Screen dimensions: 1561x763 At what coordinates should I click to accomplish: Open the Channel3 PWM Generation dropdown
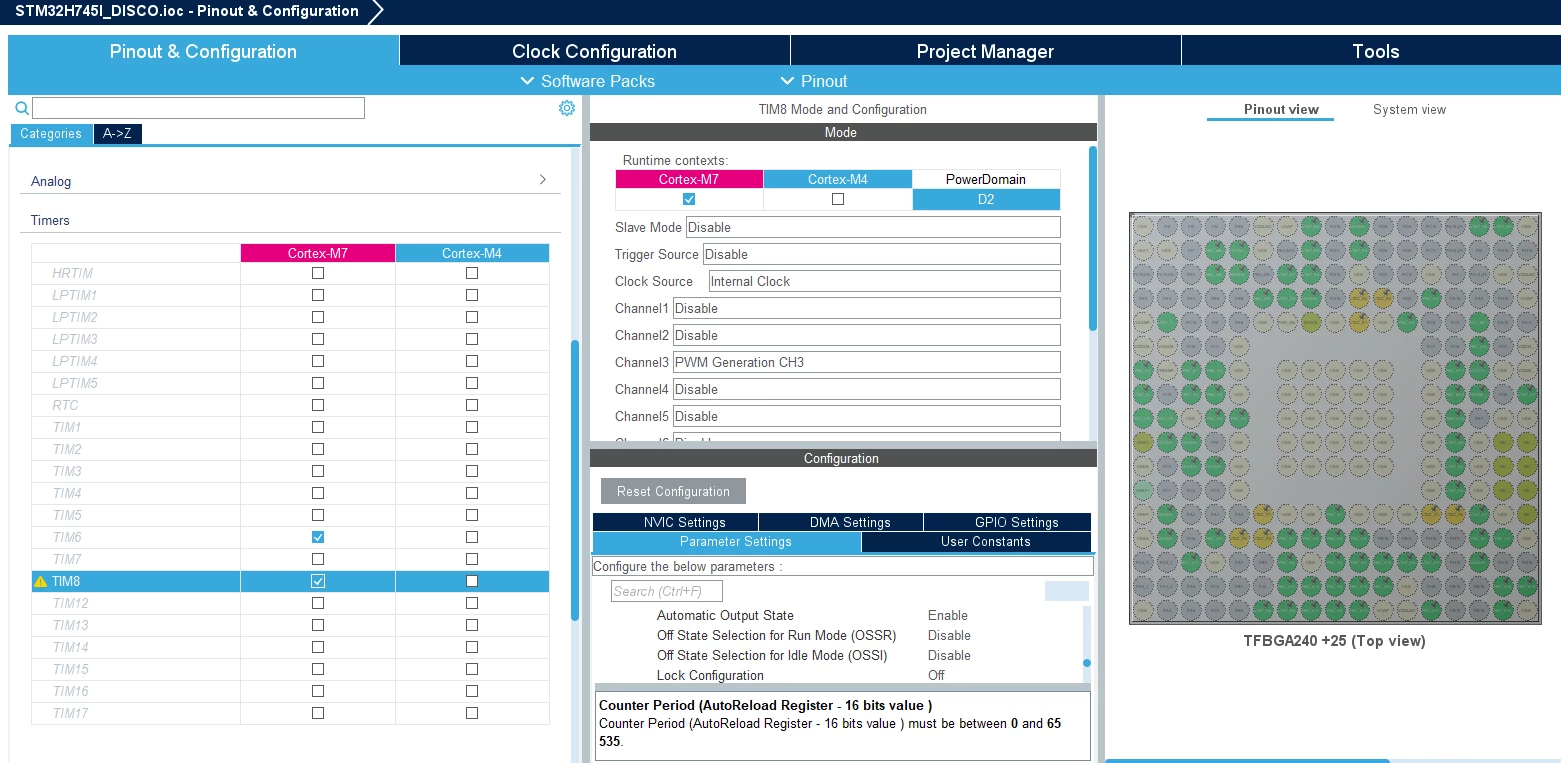pos(866,362)
